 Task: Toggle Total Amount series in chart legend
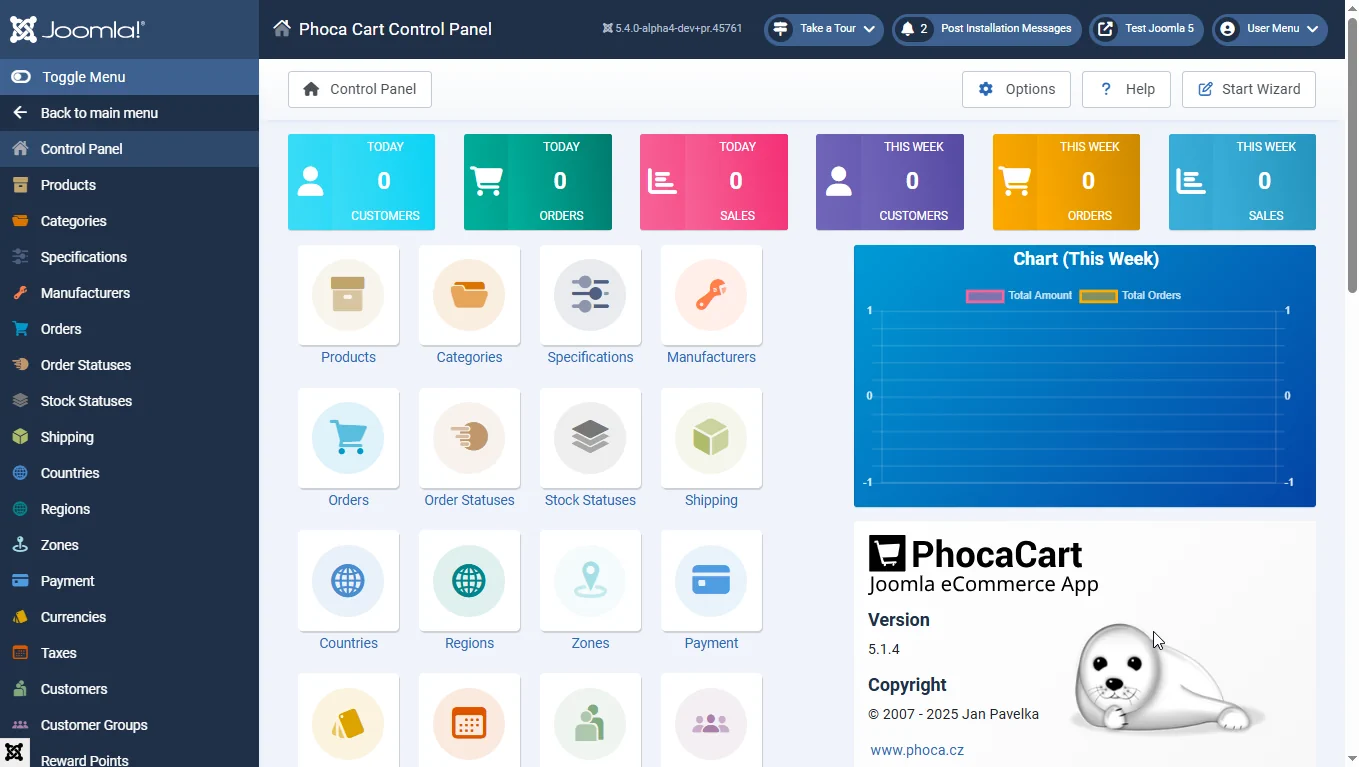point(1019,296)
